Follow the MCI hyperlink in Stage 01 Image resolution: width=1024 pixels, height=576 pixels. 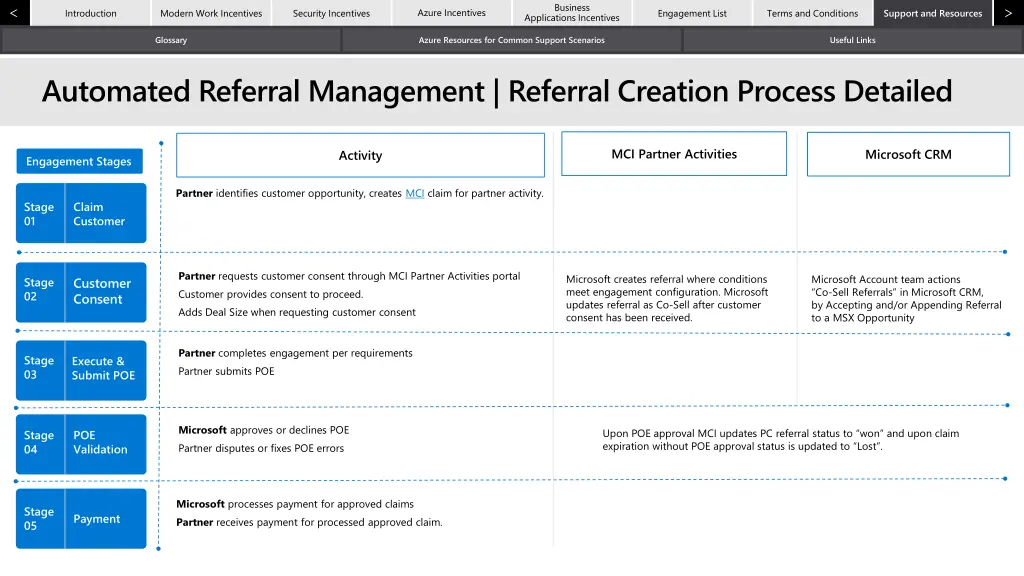[x=415, y=193]
